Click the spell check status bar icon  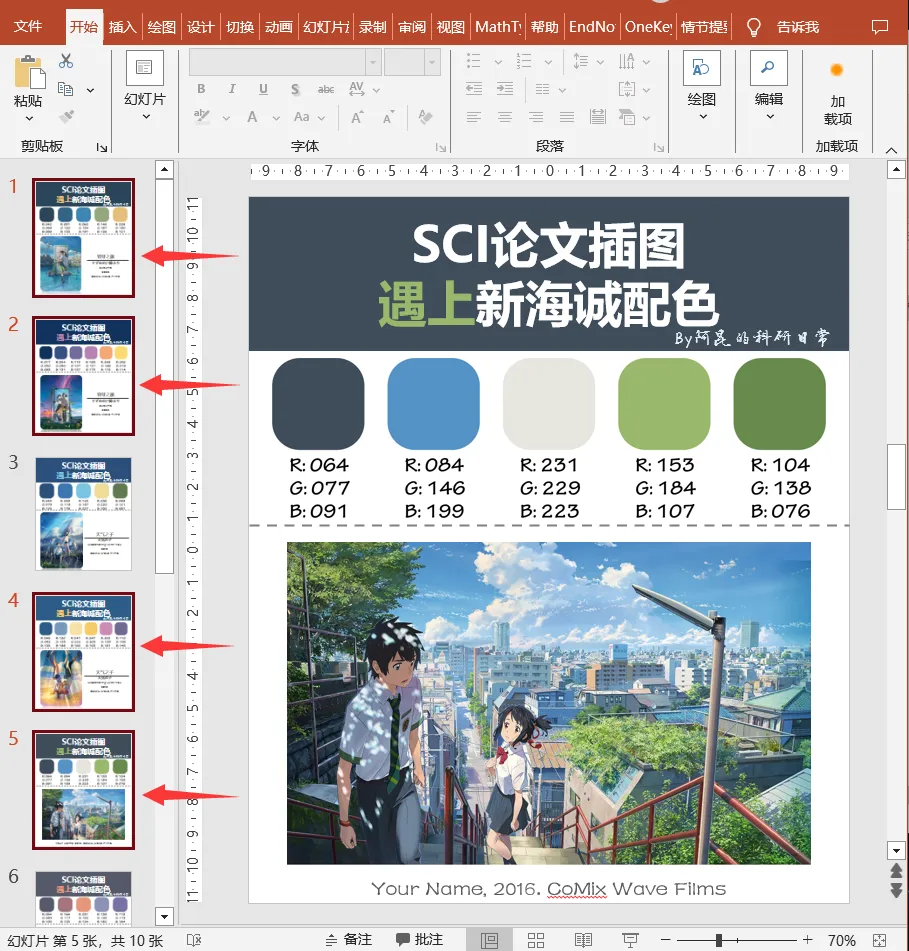click(x=194, y=940)
